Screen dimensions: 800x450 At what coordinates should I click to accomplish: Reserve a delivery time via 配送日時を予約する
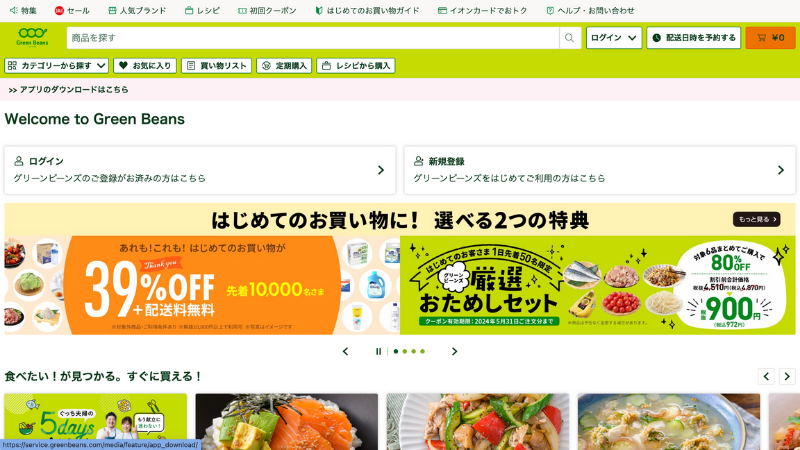coord(694,38)
